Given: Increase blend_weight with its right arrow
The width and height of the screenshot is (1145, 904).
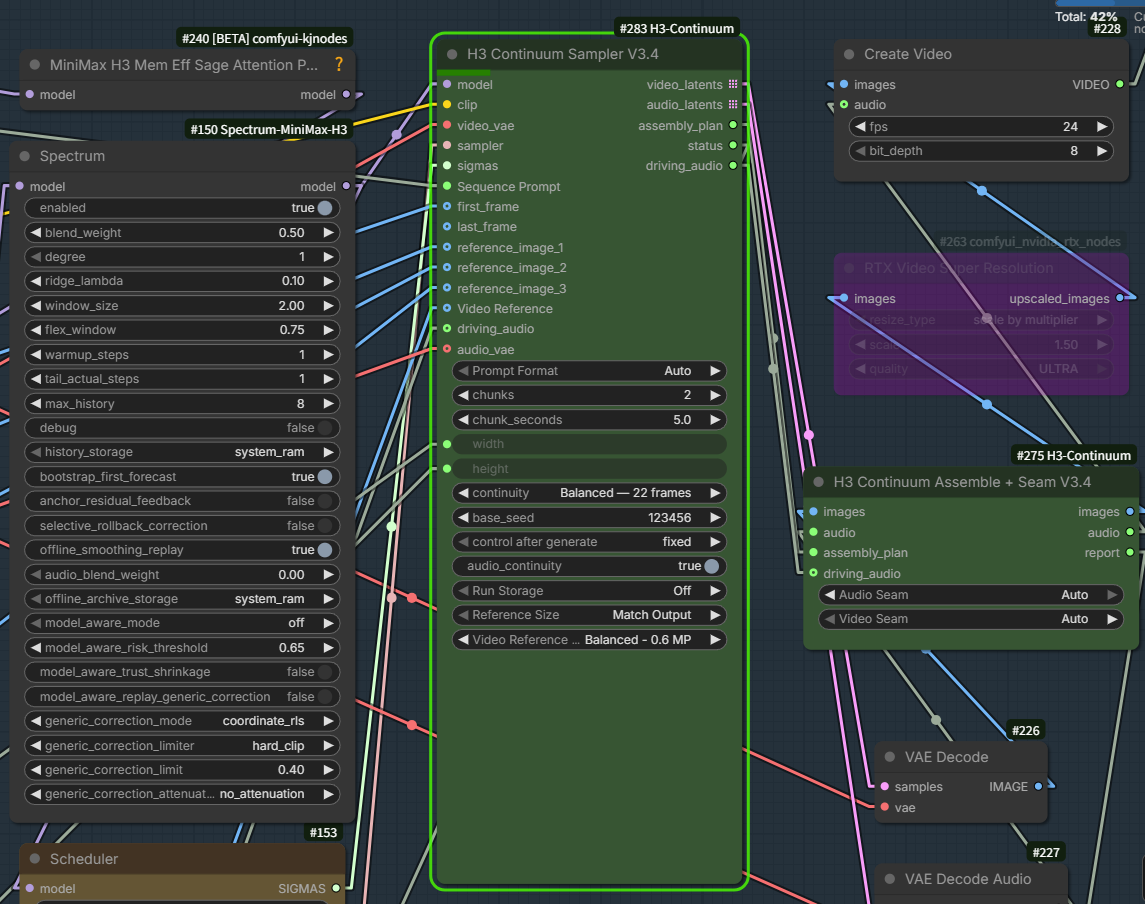Looking at the screenshot, I should [329, 233].
